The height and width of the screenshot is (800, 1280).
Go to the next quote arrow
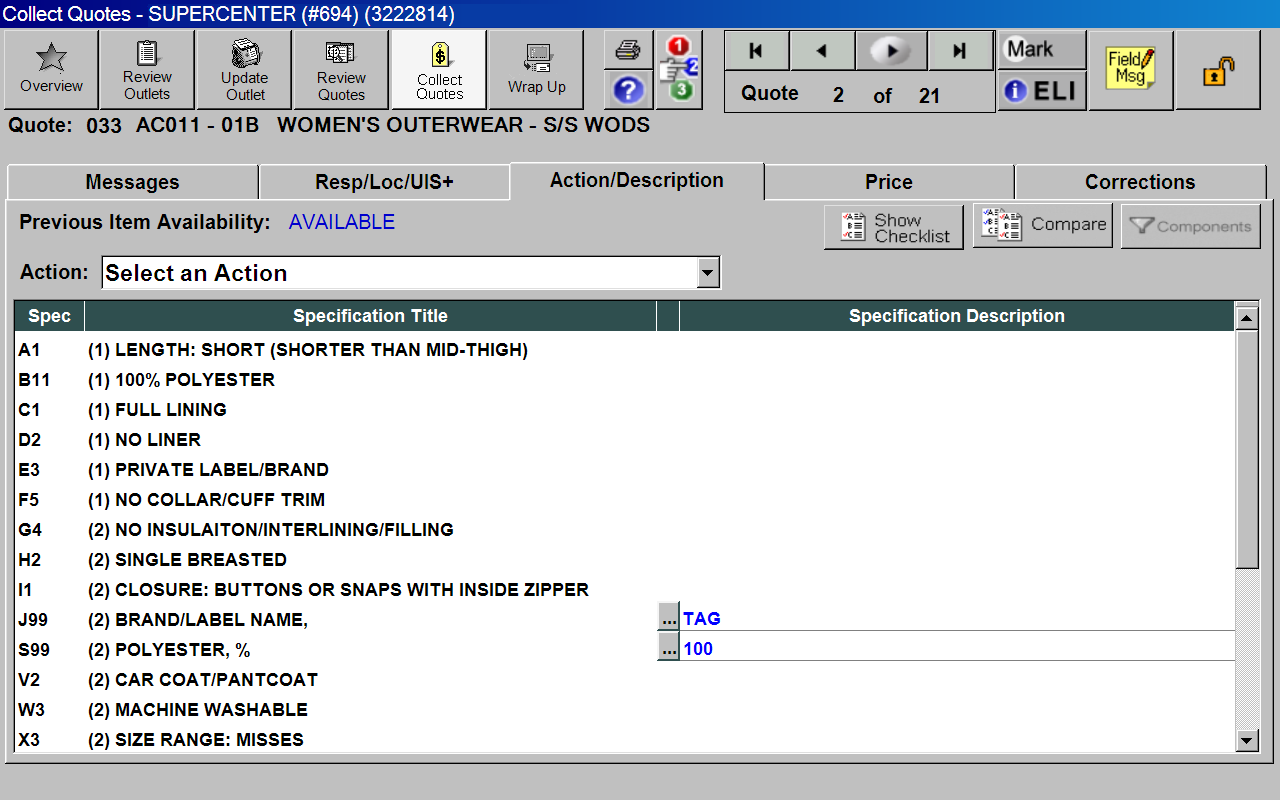click(x=891, y=51)
